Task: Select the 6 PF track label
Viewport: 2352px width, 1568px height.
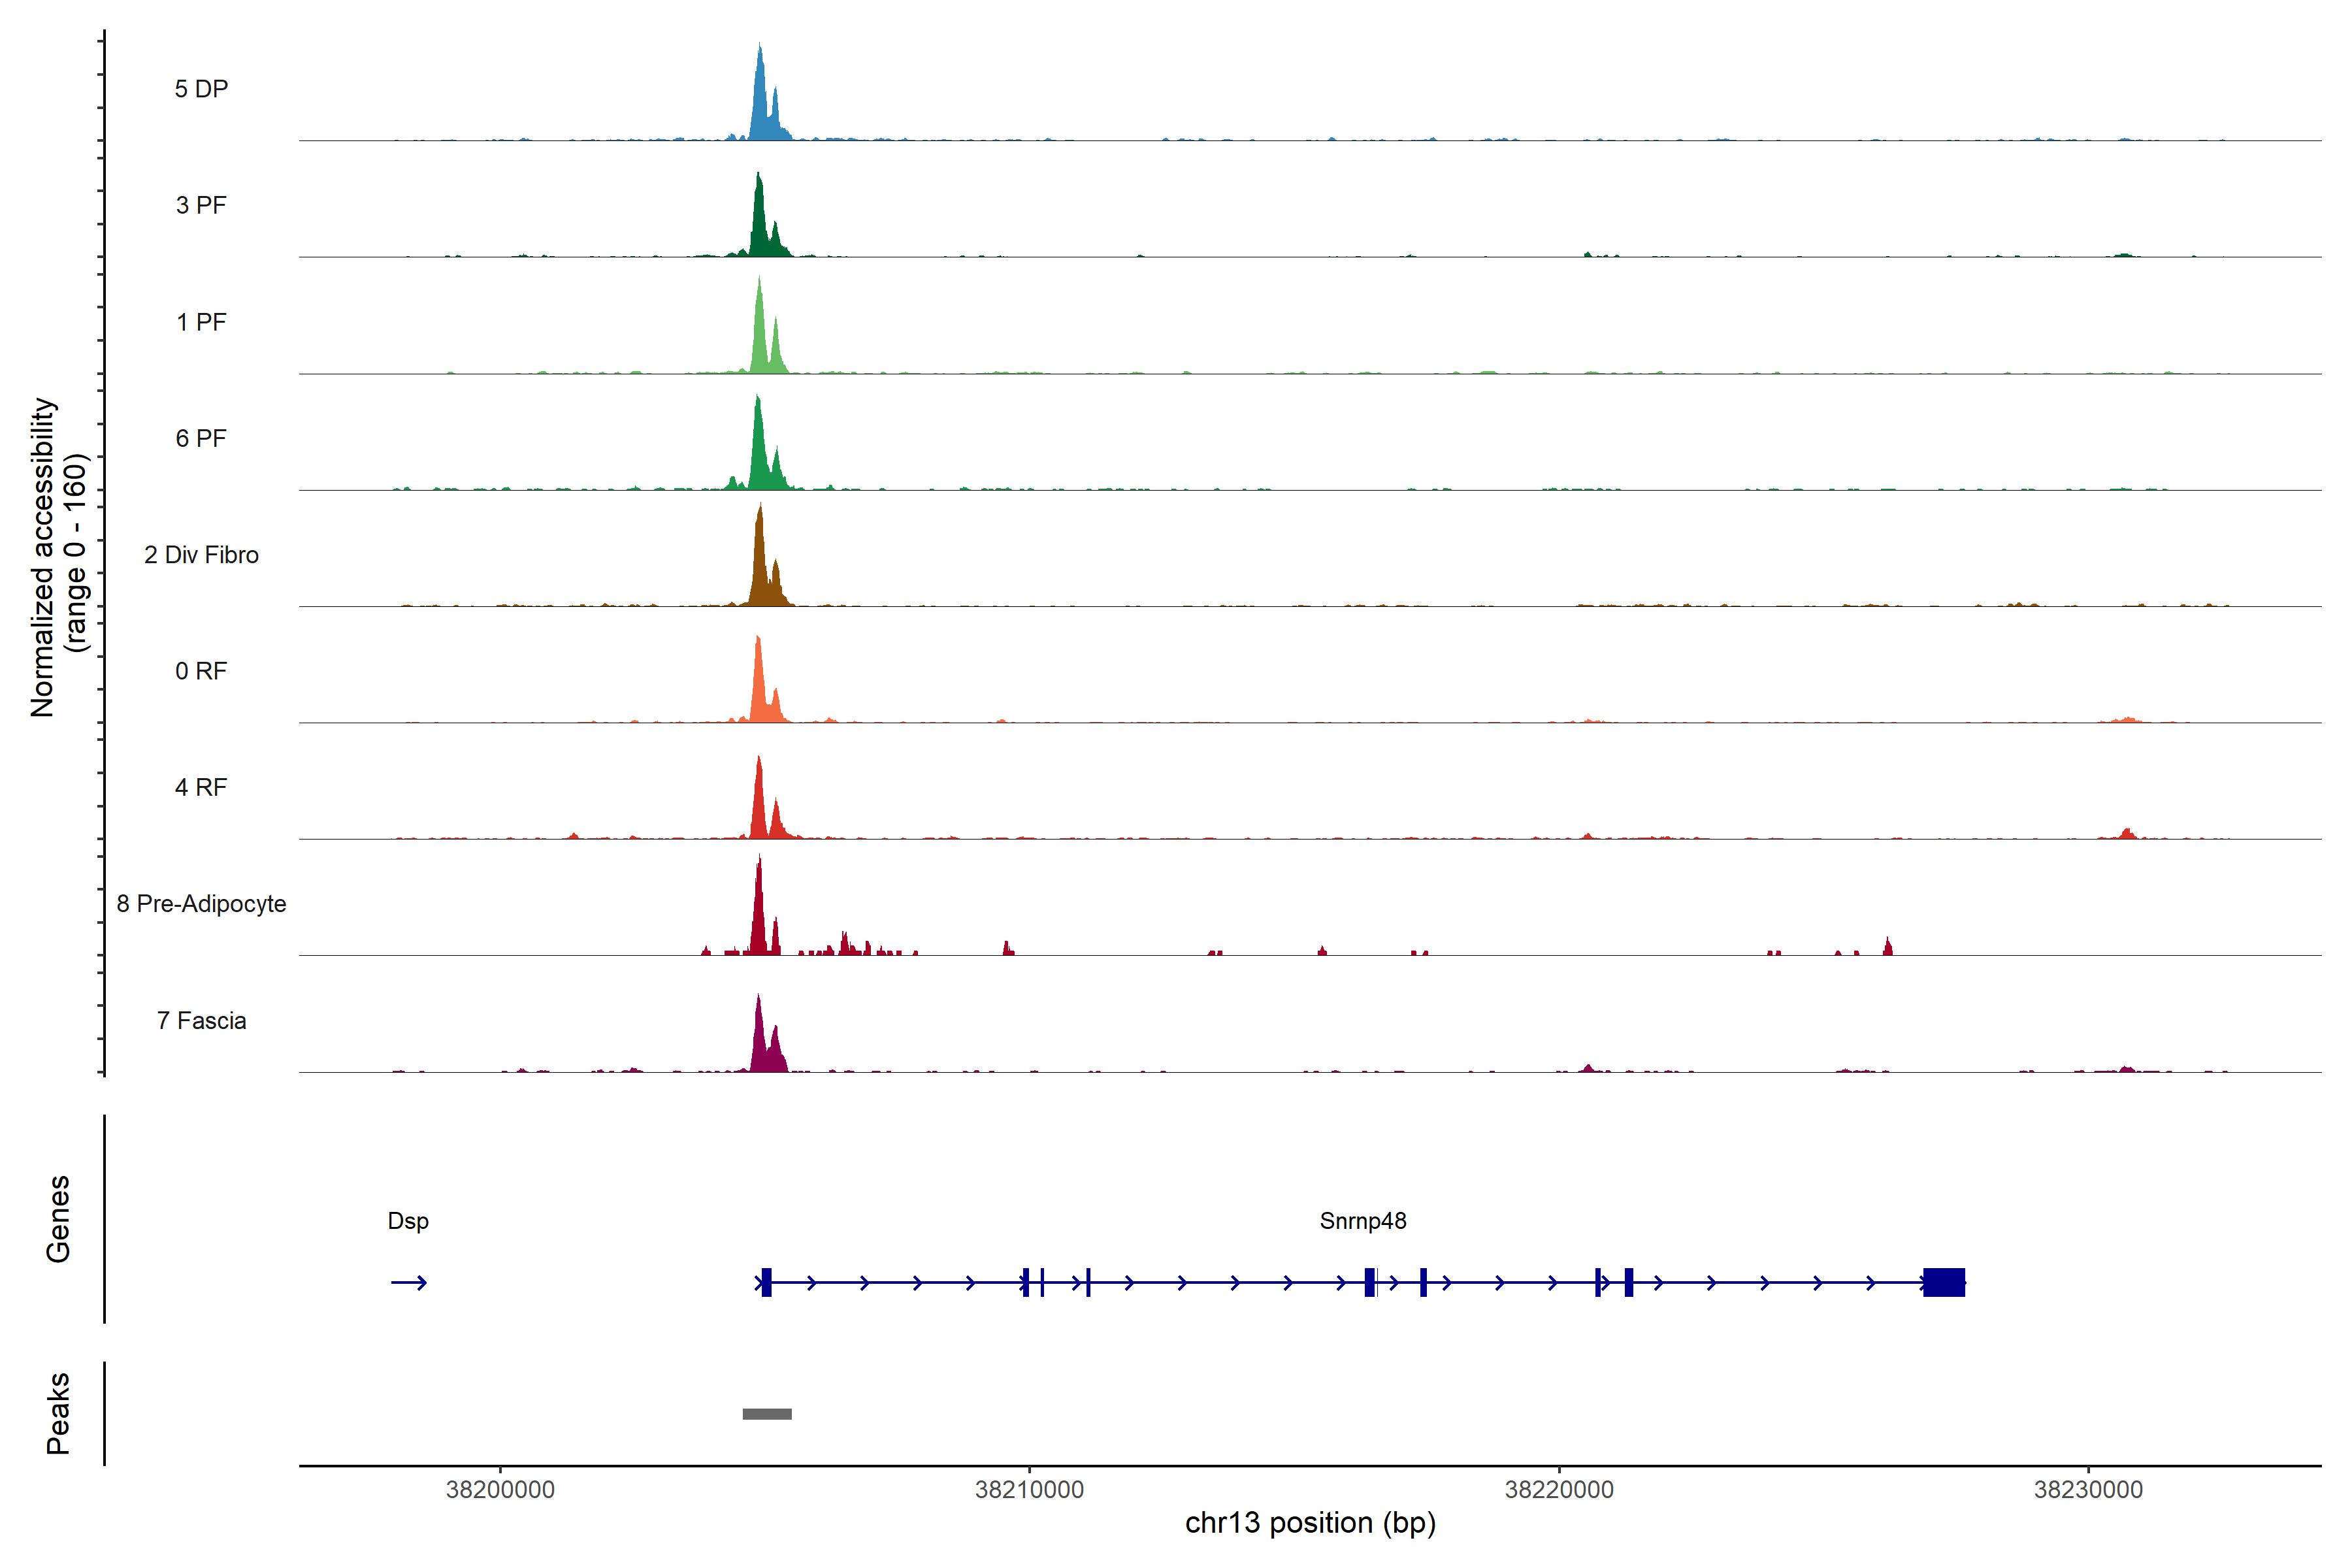Action: point(201,438)
